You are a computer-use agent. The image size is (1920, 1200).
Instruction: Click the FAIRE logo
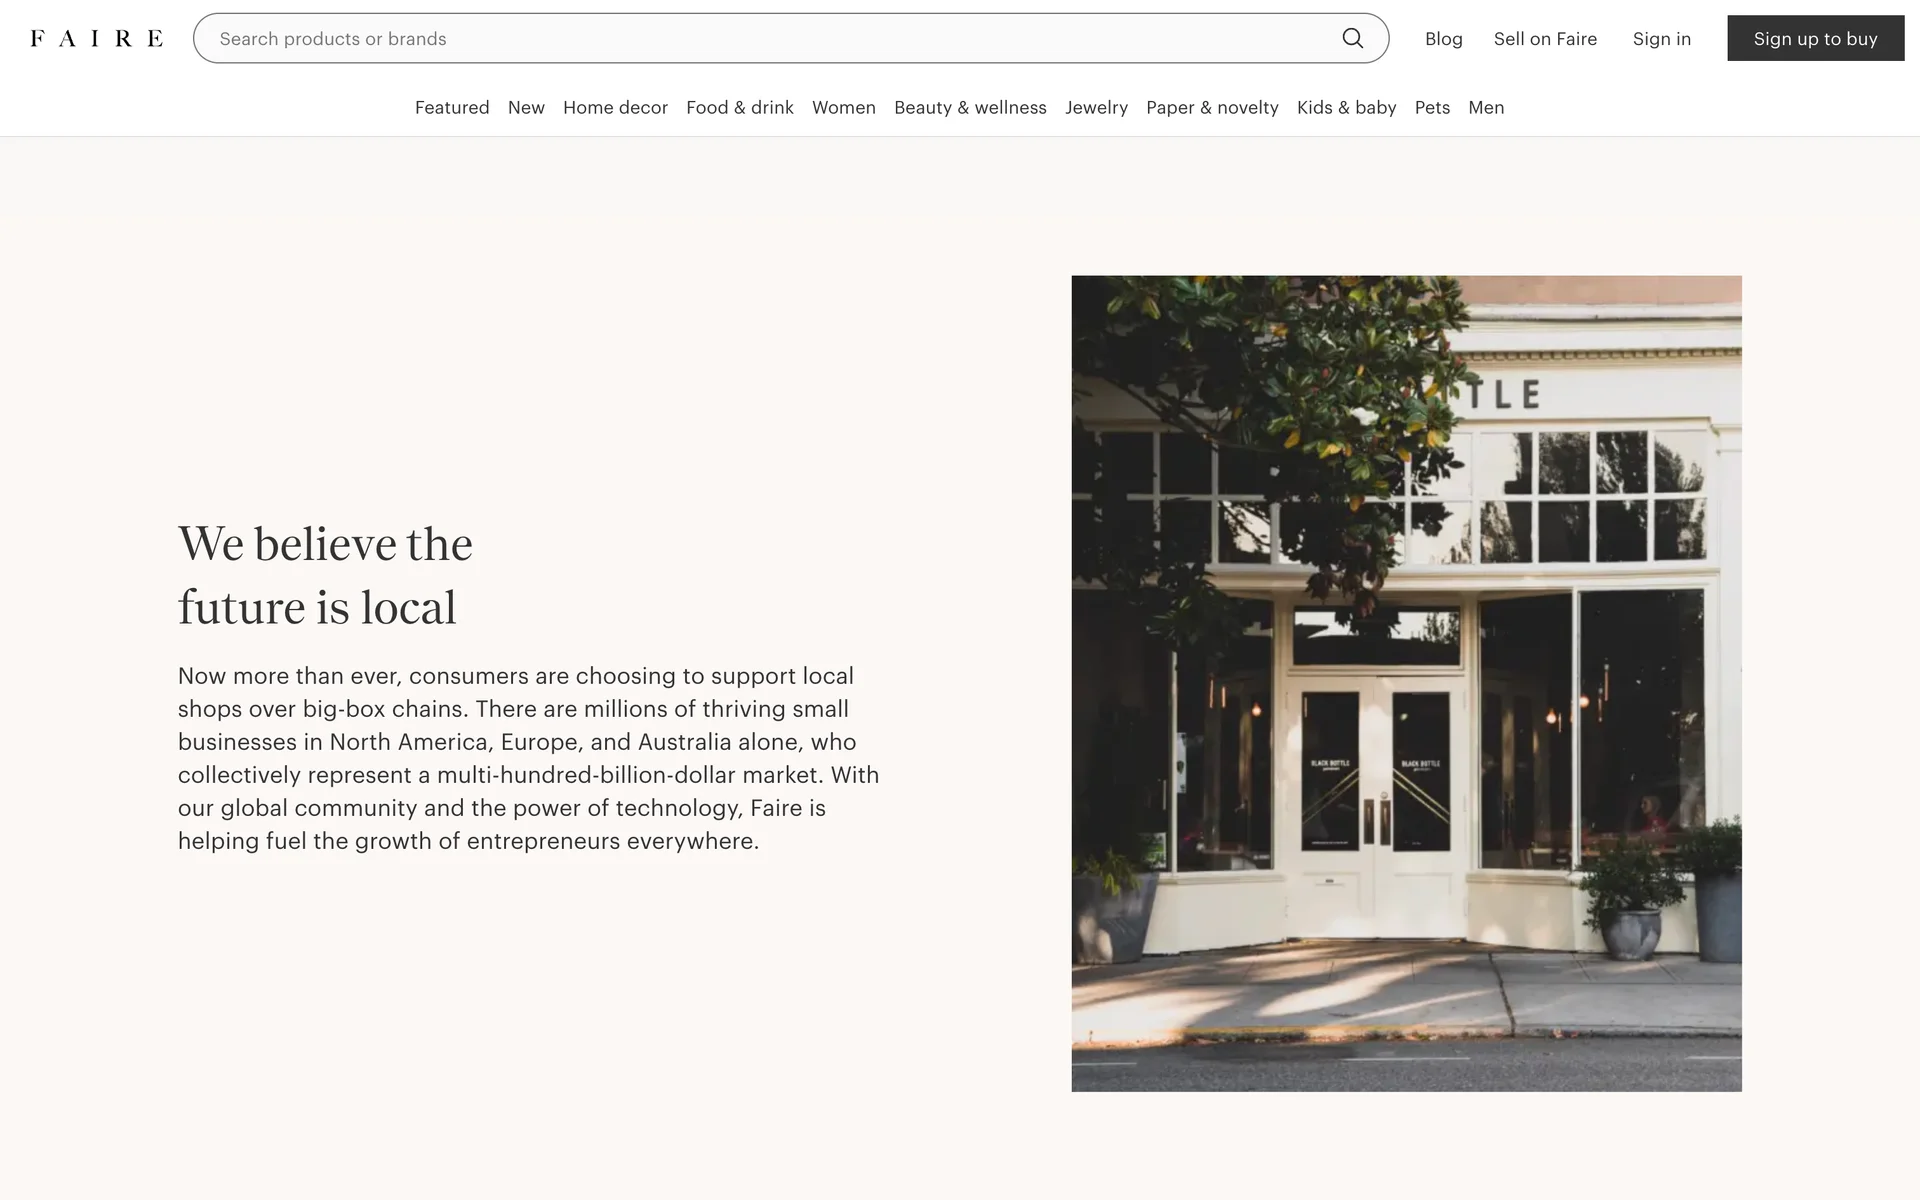tap(97, 39)
